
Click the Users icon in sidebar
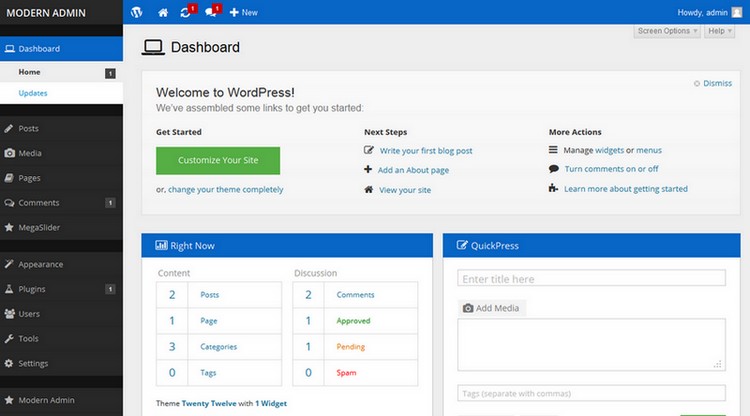10,314
